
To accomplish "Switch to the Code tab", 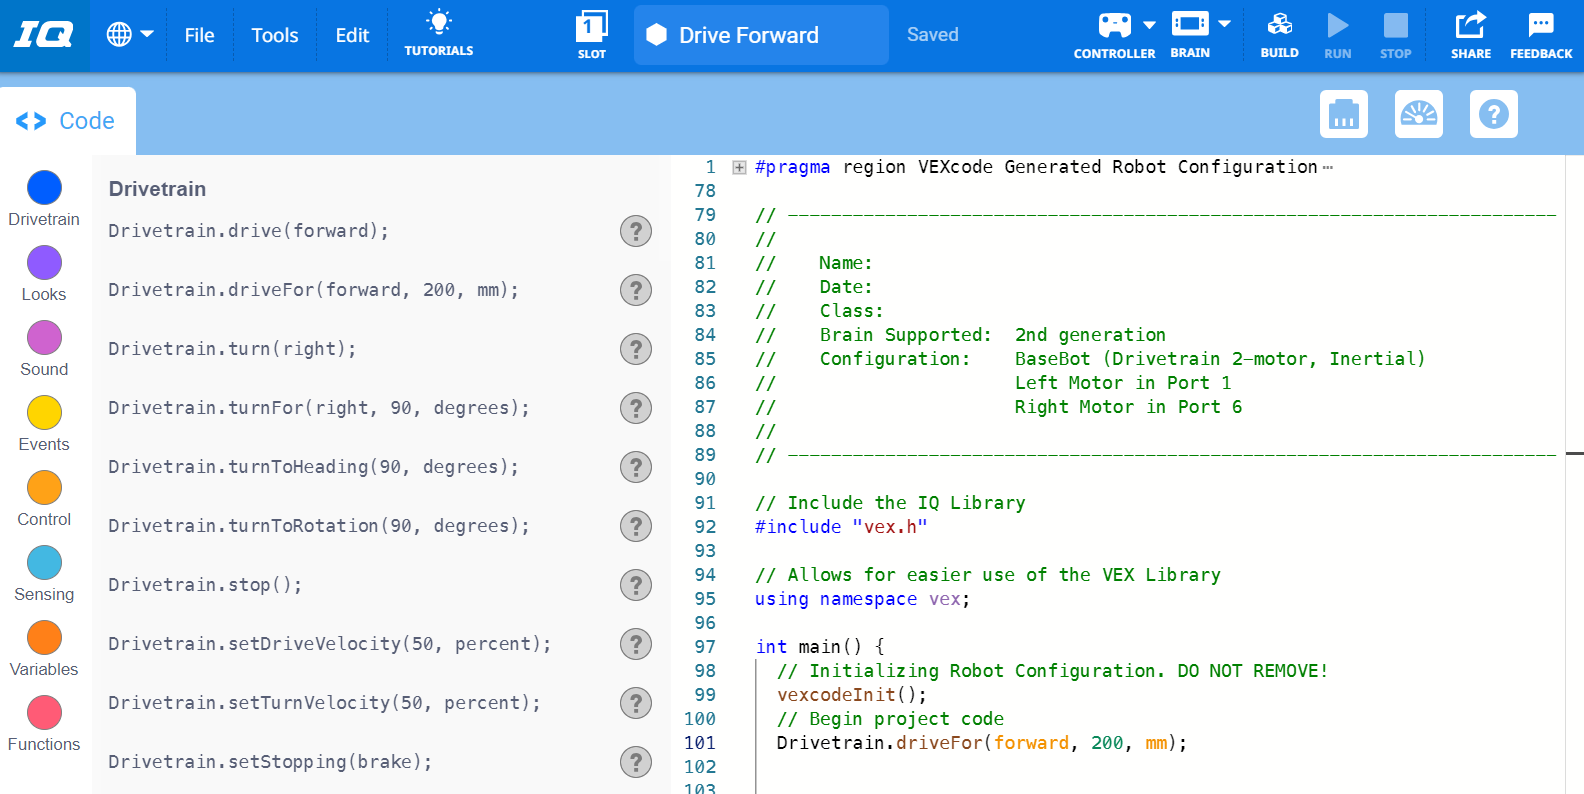I will click(67, 121).
